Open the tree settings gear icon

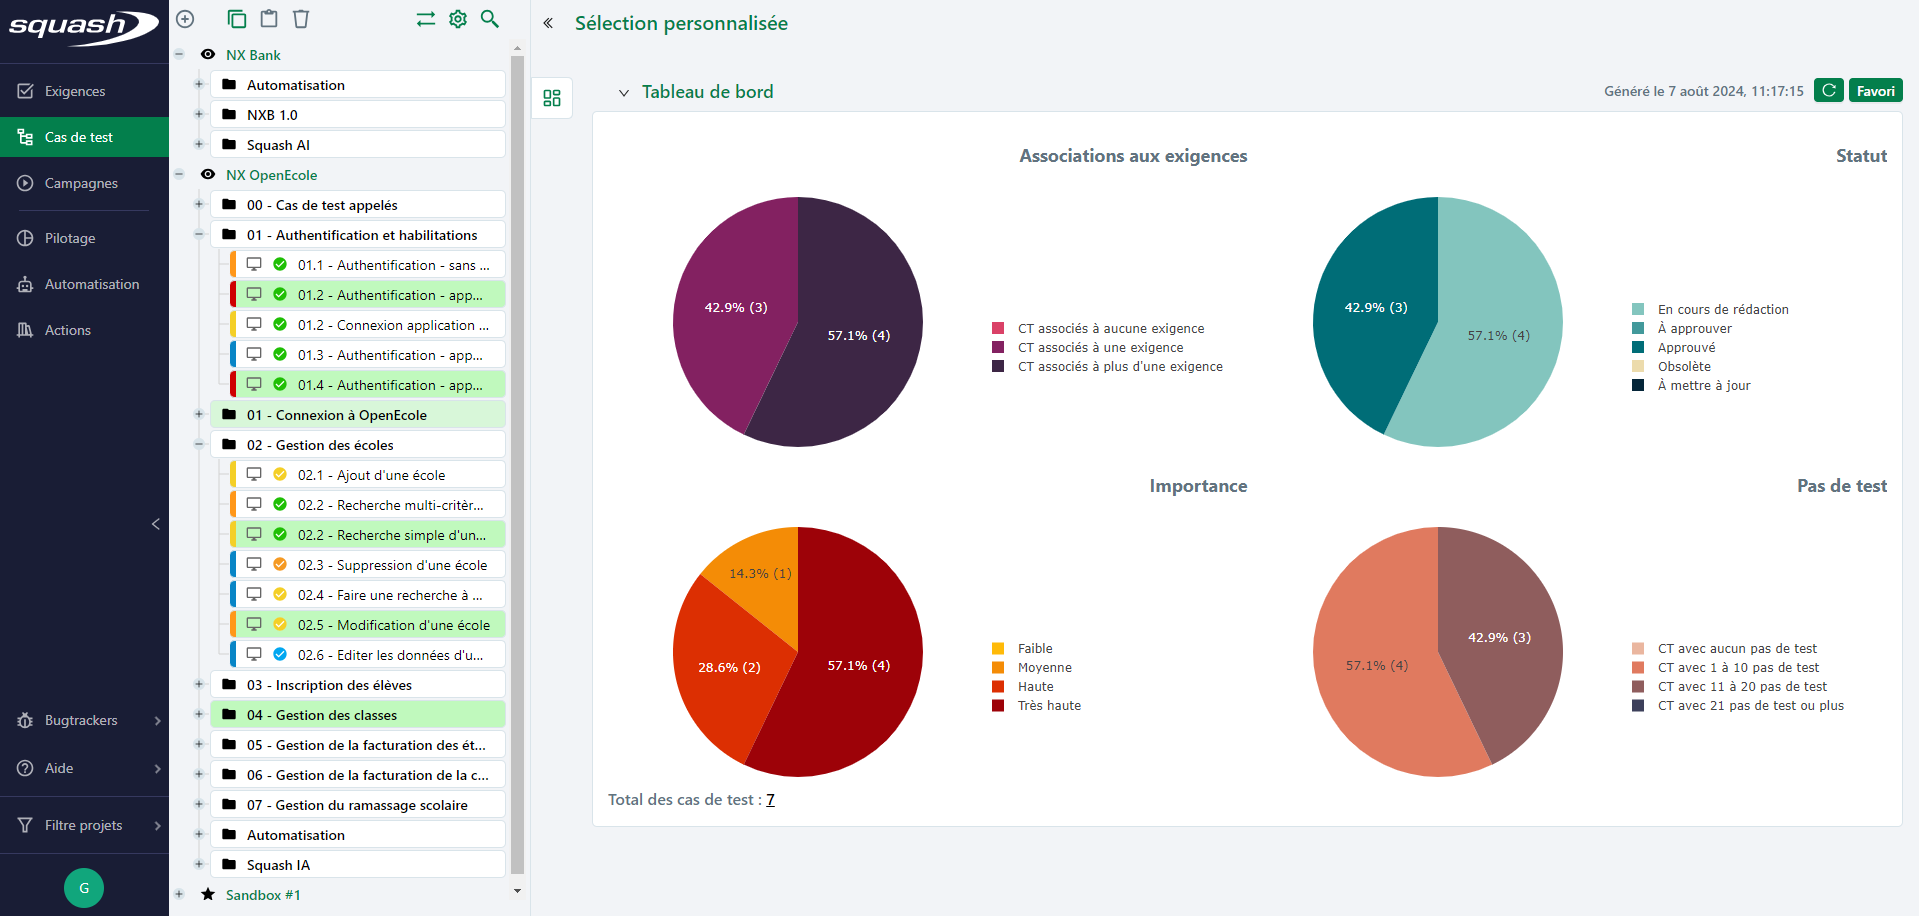(458, 19)
